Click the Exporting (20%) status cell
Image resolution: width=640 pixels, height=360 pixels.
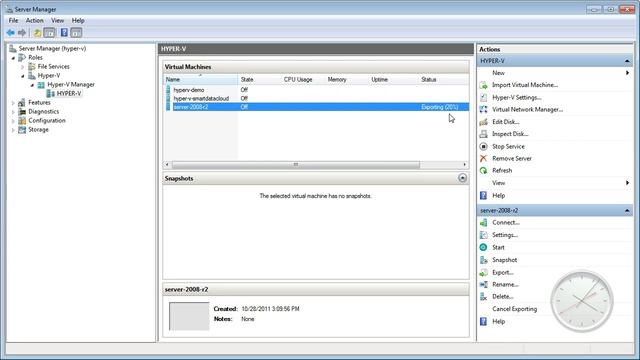point(440,107)
